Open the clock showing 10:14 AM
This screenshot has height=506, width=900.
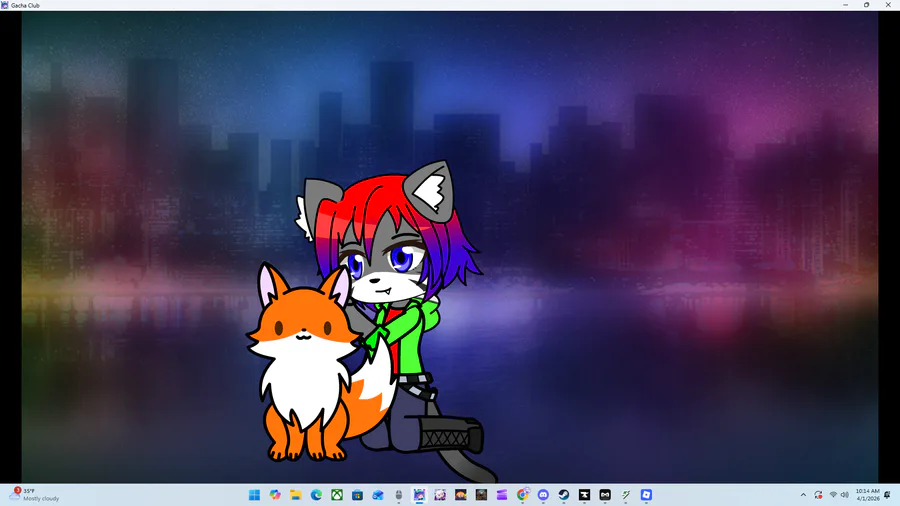pos(867,495)
